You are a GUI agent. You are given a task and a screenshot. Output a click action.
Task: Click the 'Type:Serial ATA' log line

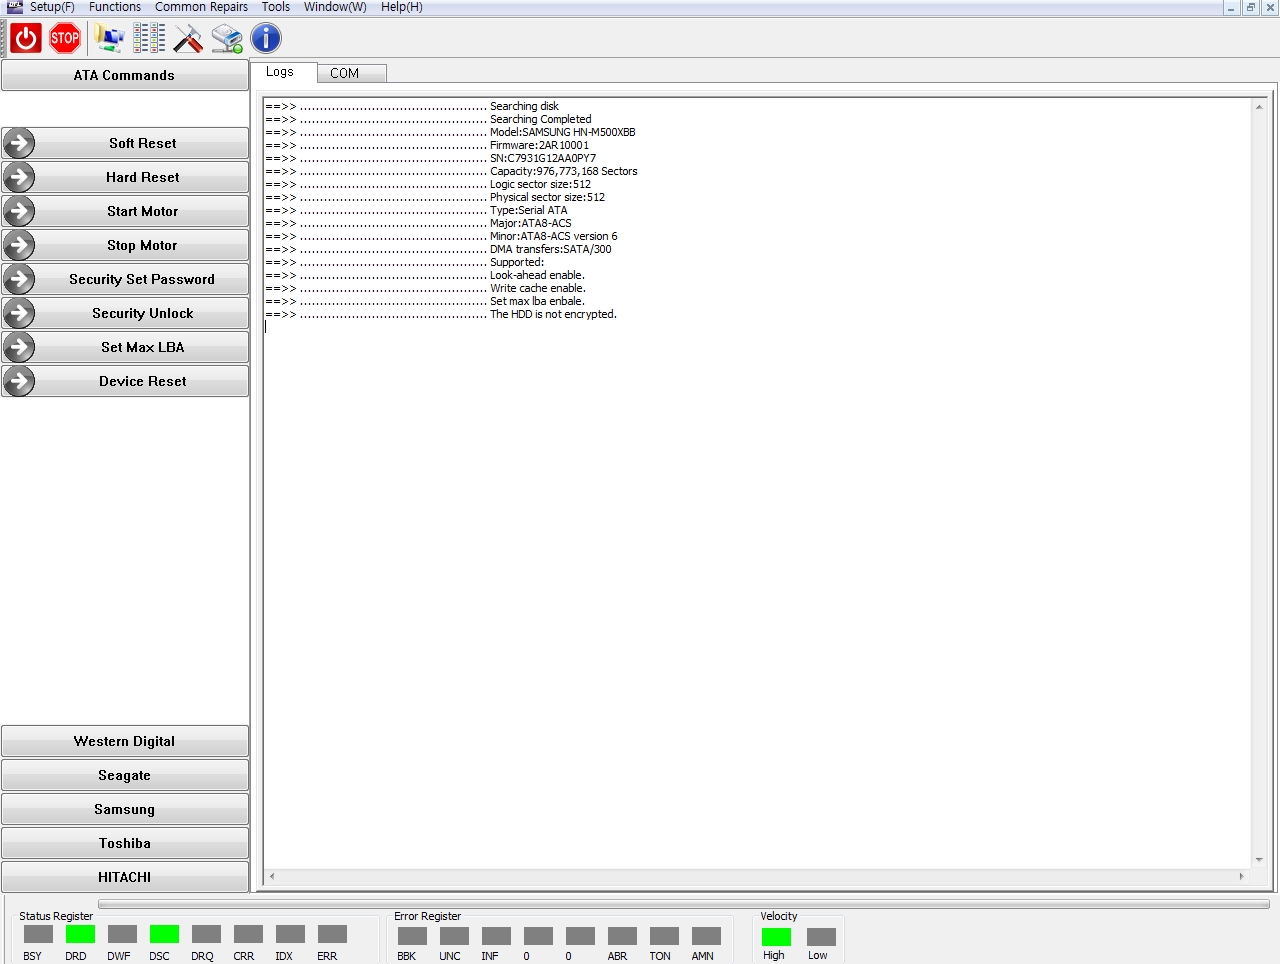tap(529, 210)
